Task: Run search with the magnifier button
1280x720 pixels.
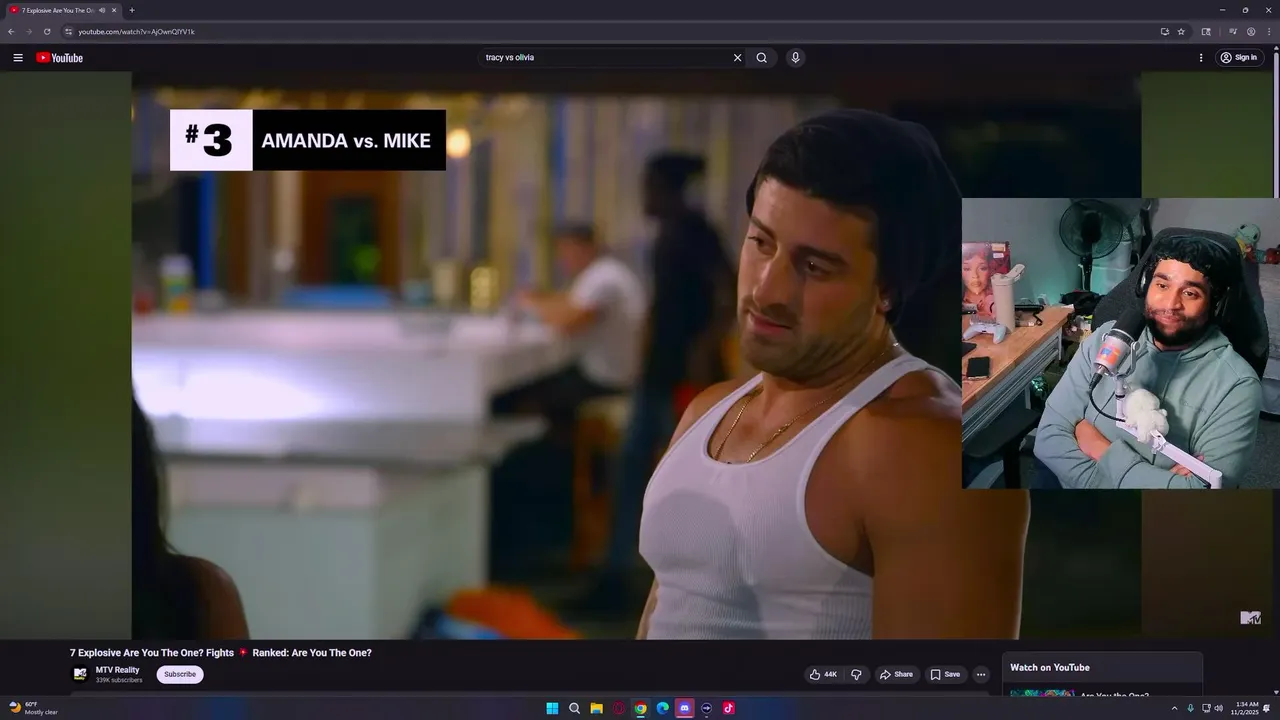Action: pos(761,58)
